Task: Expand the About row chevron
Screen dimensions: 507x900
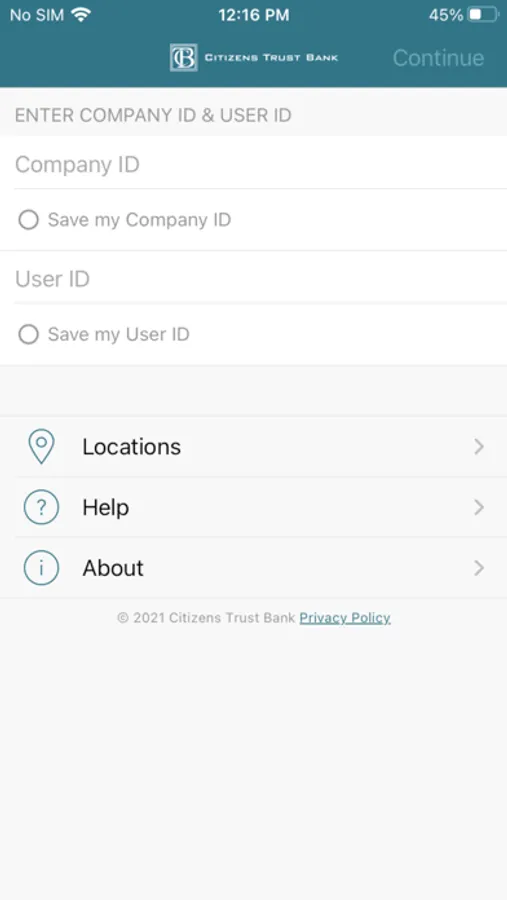Action: click(x=479, y=568)
